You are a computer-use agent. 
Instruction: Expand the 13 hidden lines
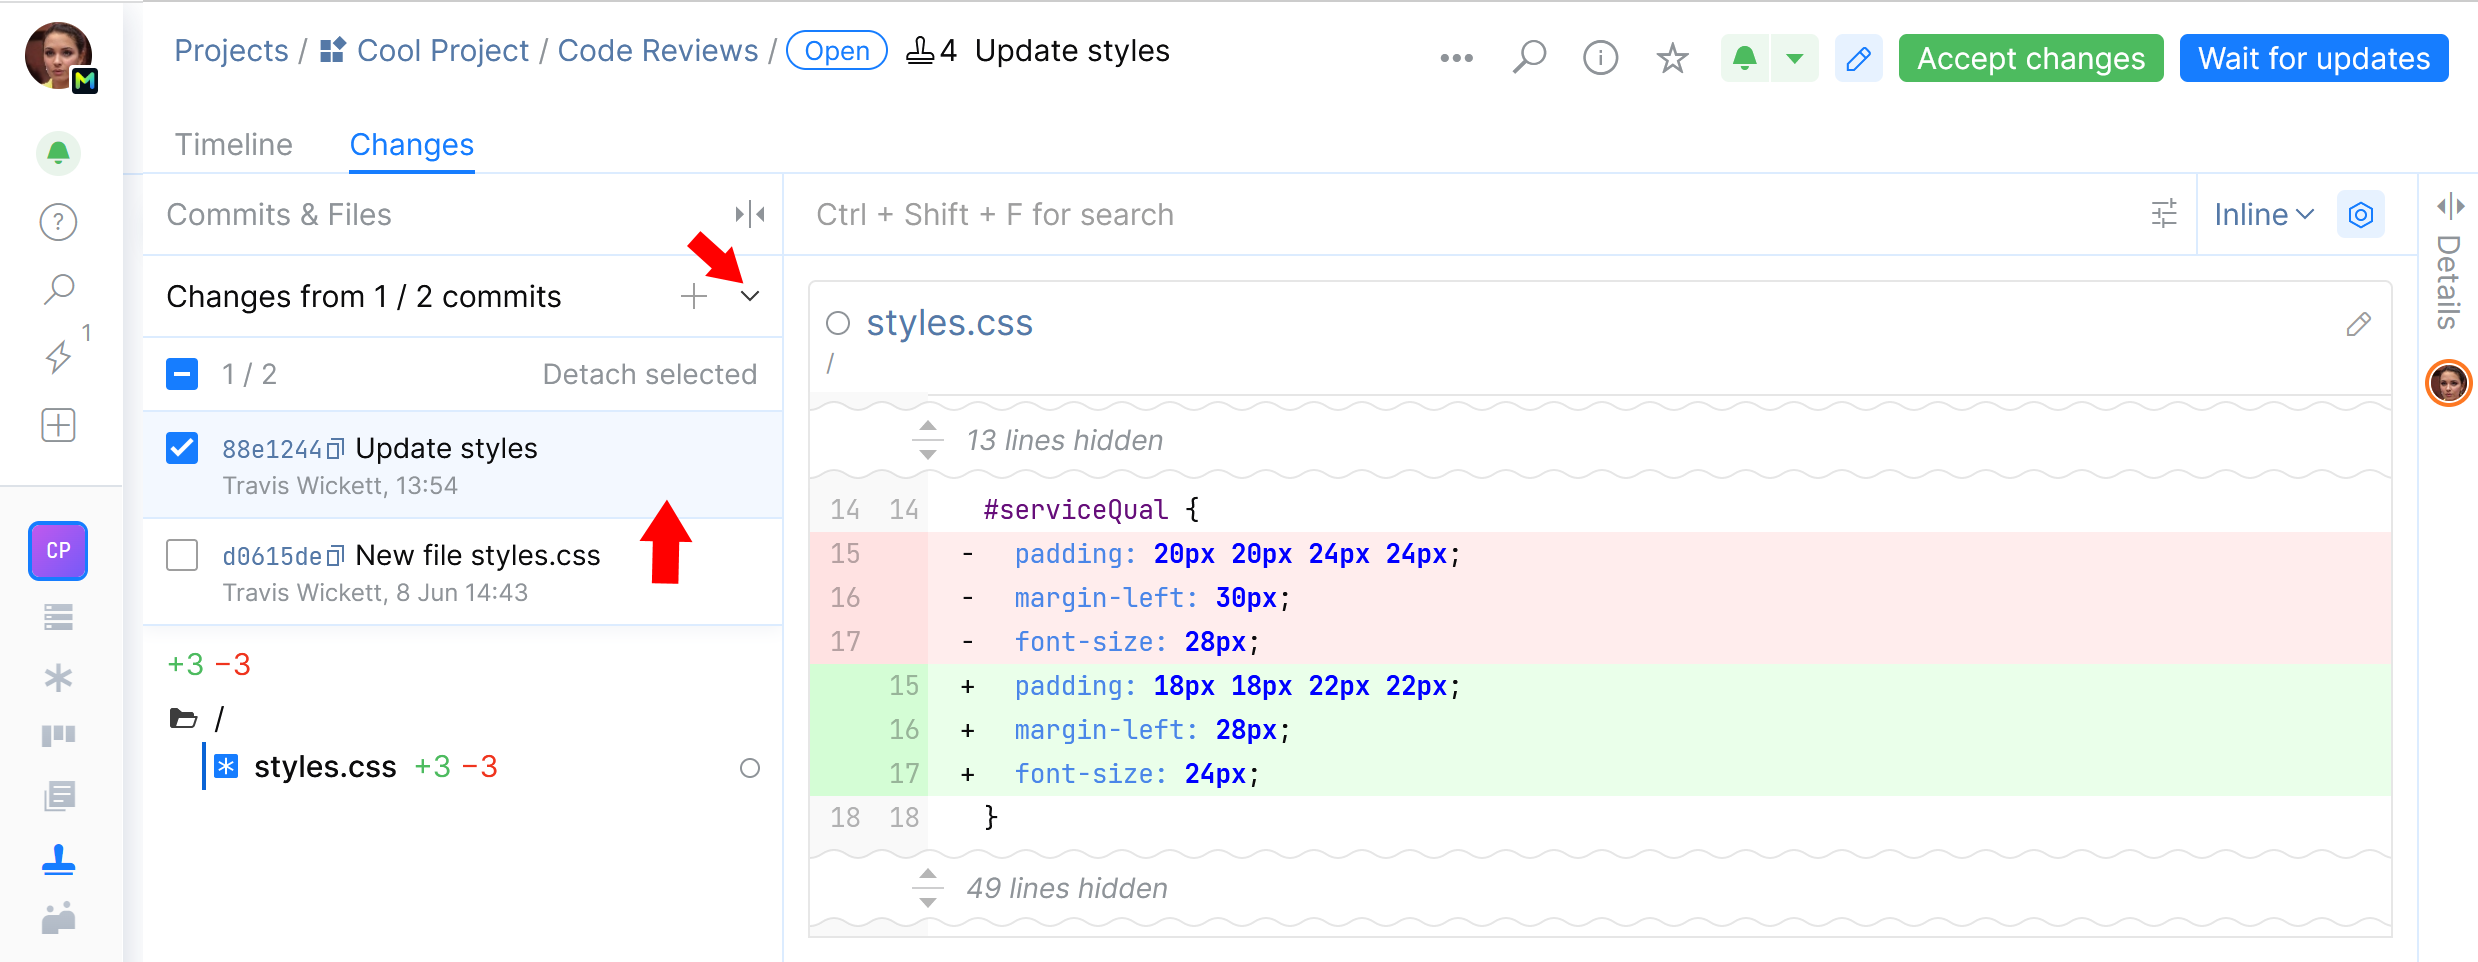[x=928, y=440]
